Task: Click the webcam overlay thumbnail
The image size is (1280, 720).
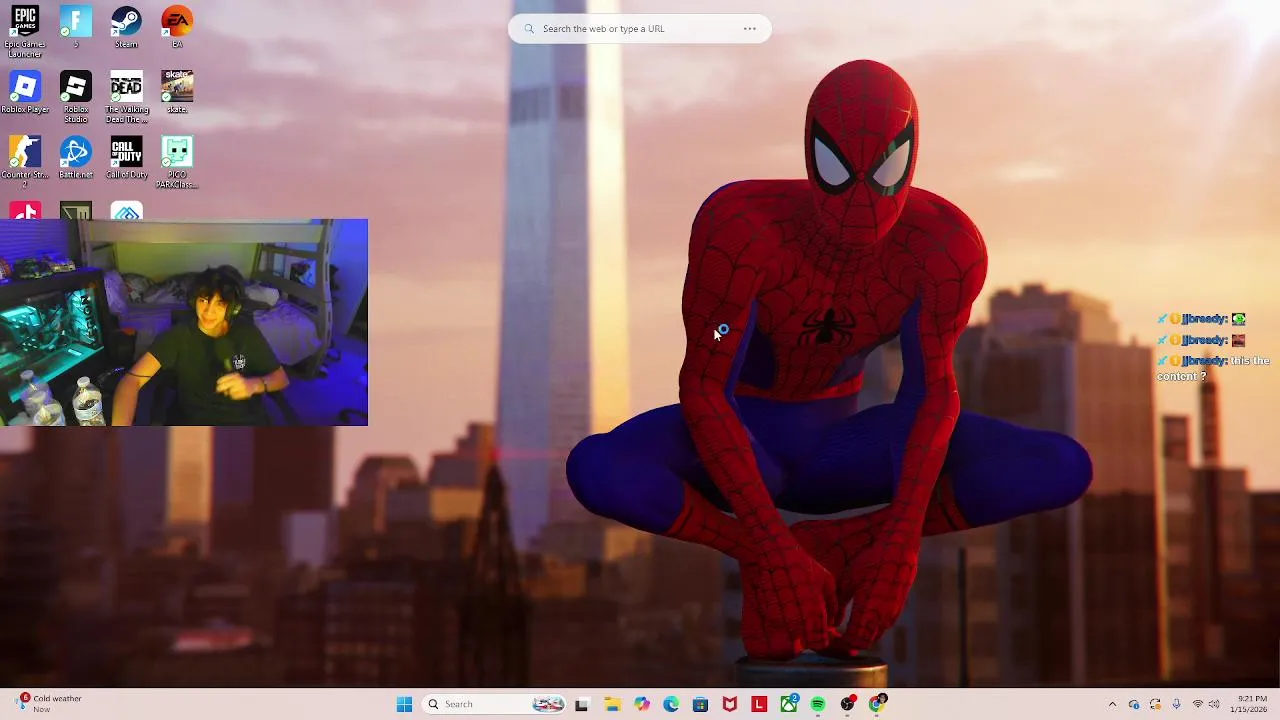Action: click(x=184, y=322)
